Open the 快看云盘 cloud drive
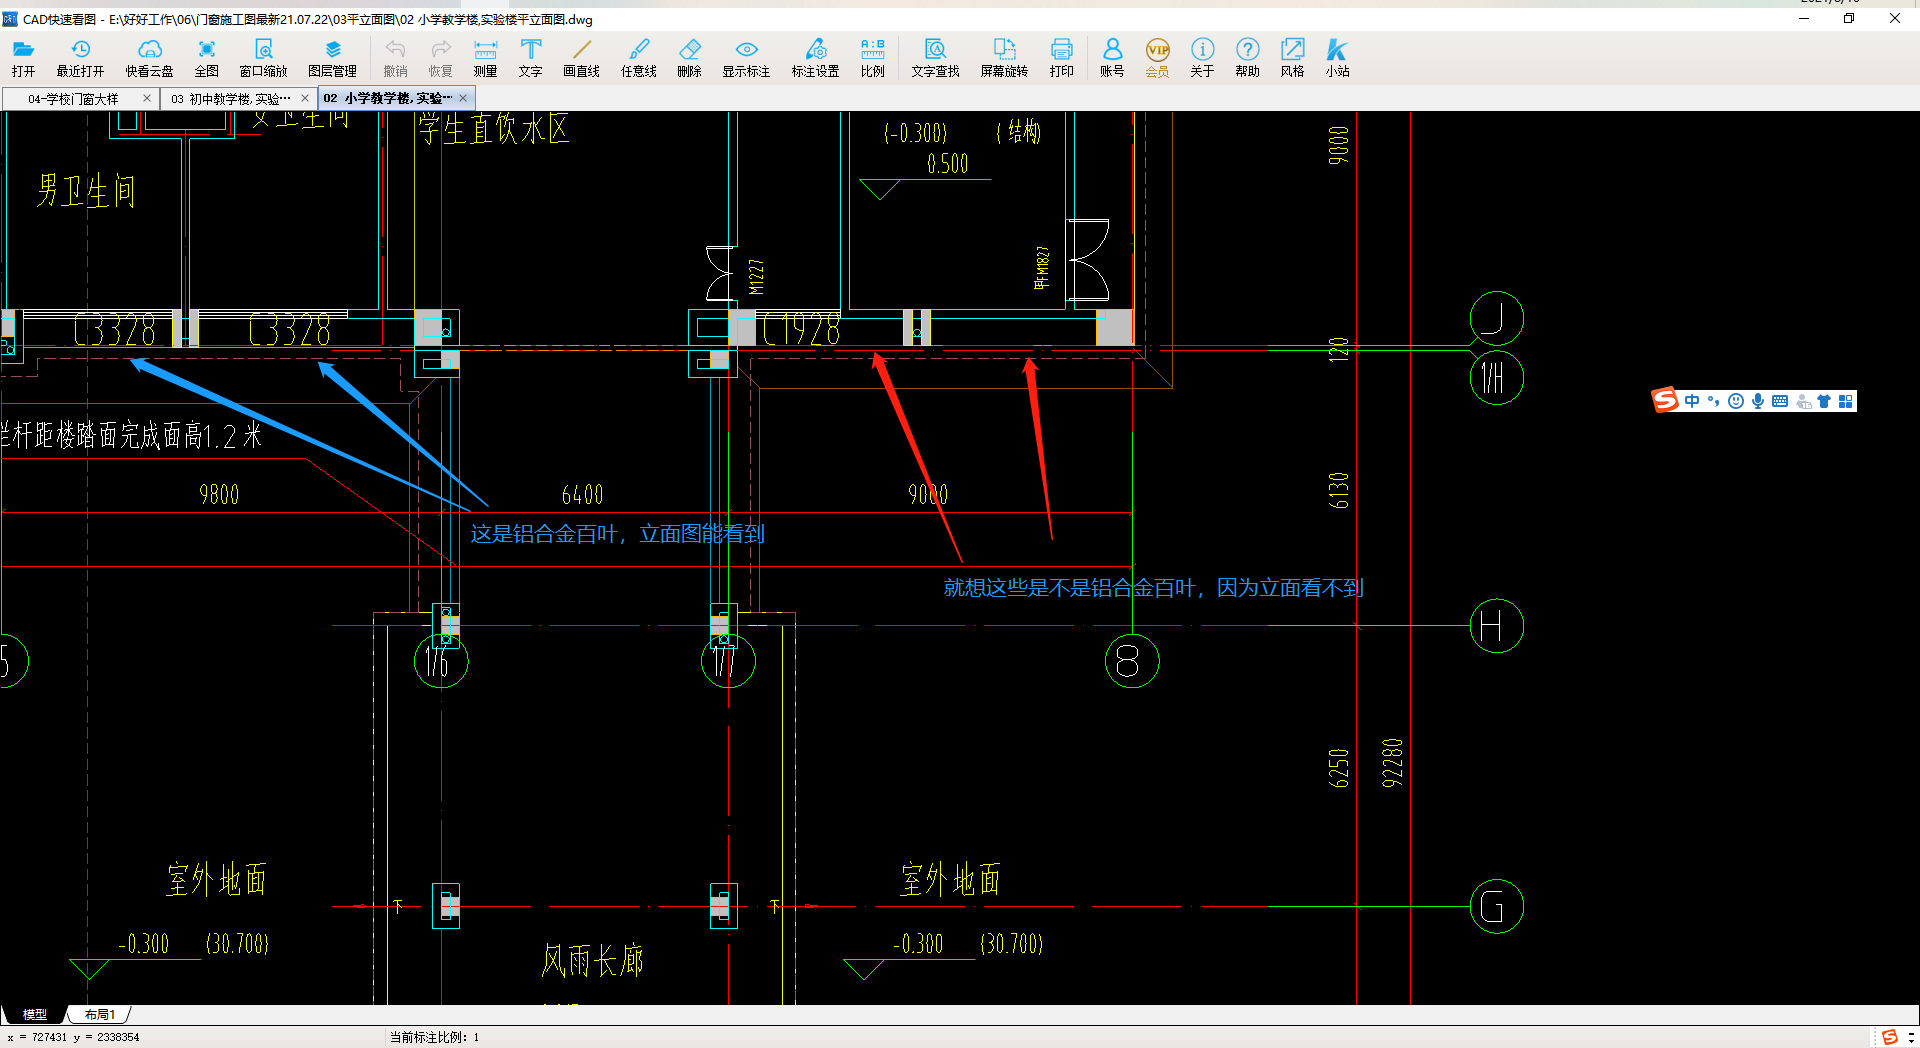 pos(149,58)
